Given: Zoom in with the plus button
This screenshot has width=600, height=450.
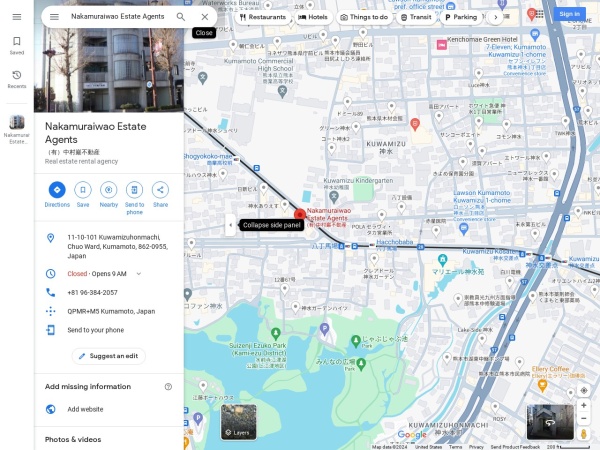Looking at the screenshot, I should (x=584, y=407).
